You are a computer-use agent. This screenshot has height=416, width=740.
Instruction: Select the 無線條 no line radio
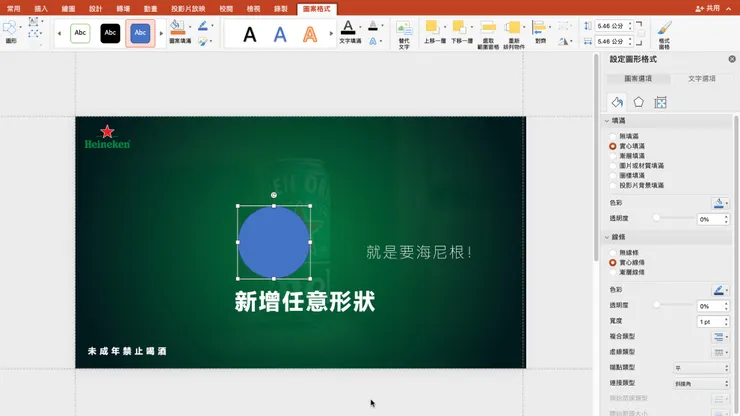[613, 253]
